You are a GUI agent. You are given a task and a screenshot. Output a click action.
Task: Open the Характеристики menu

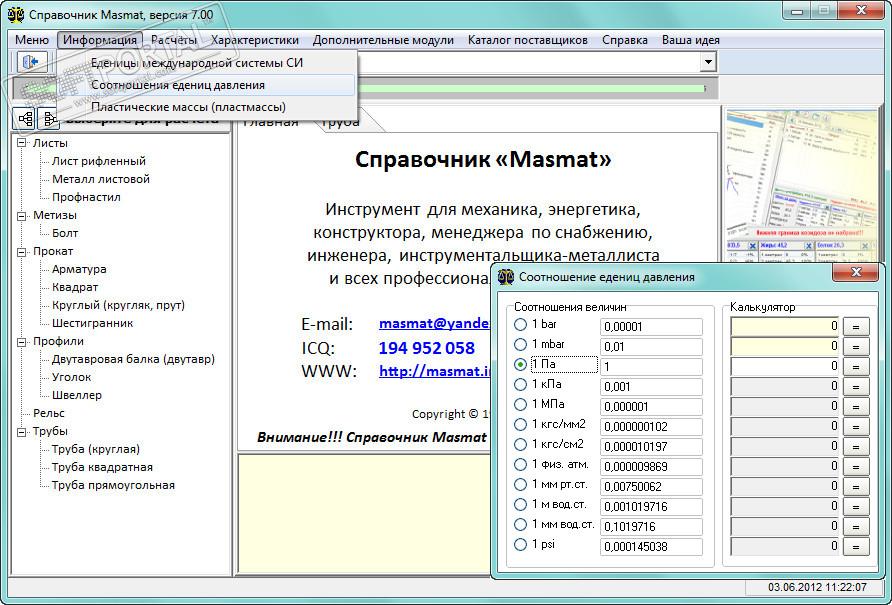point(255,40)
